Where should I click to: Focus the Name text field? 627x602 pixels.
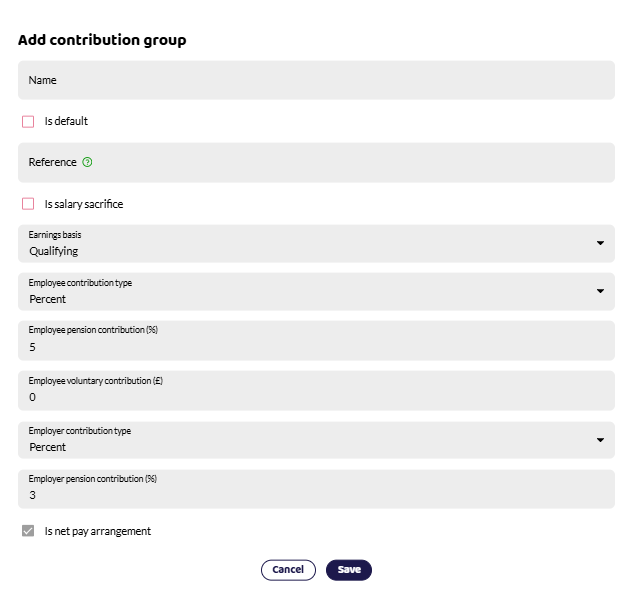pyautogui.click(x=316, y=80)
